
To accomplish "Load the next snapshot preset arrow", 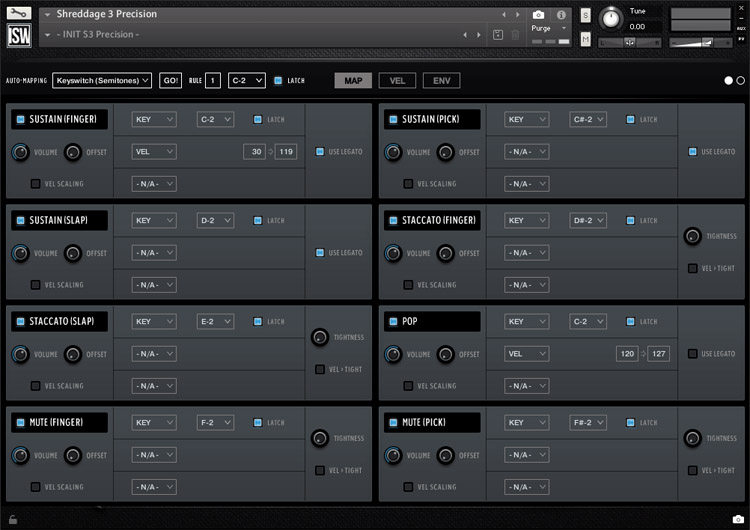I will (x=479, y=35).
